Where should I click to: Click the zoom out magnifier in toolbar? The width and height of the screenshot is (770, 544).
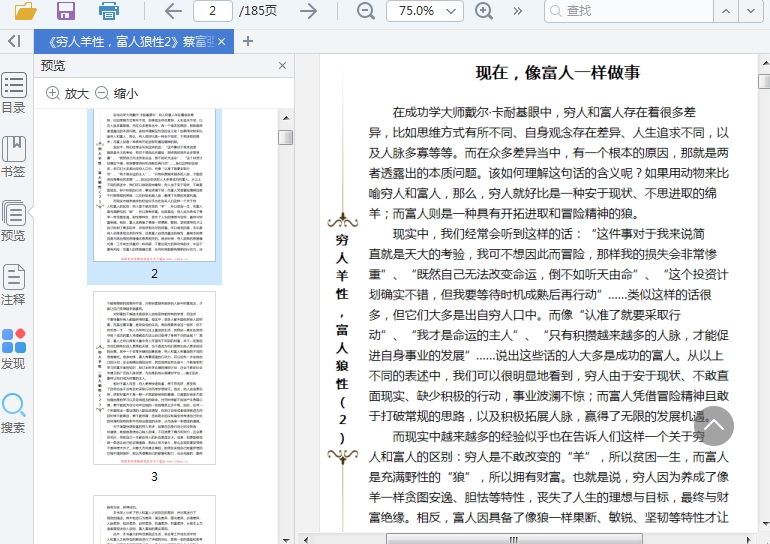pyautogui.click(x=366, y=11)
